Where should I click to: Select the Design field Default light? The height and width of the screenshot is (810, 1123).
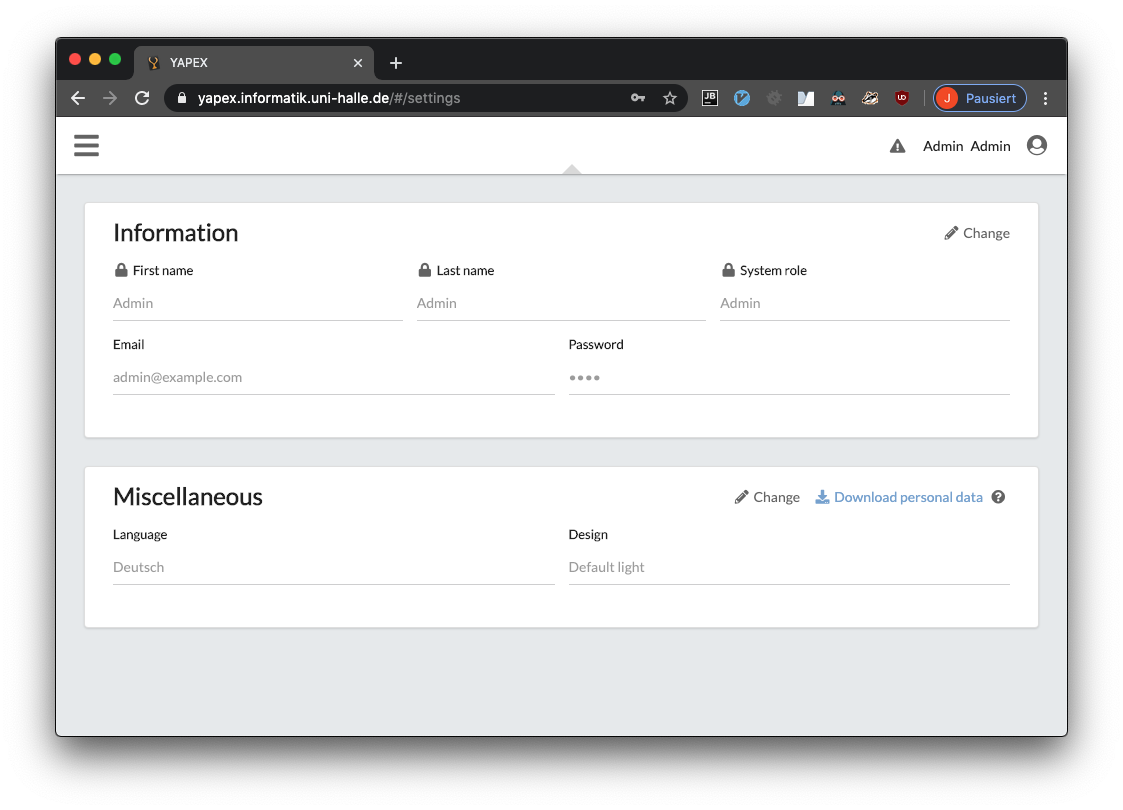coord(788,567)
